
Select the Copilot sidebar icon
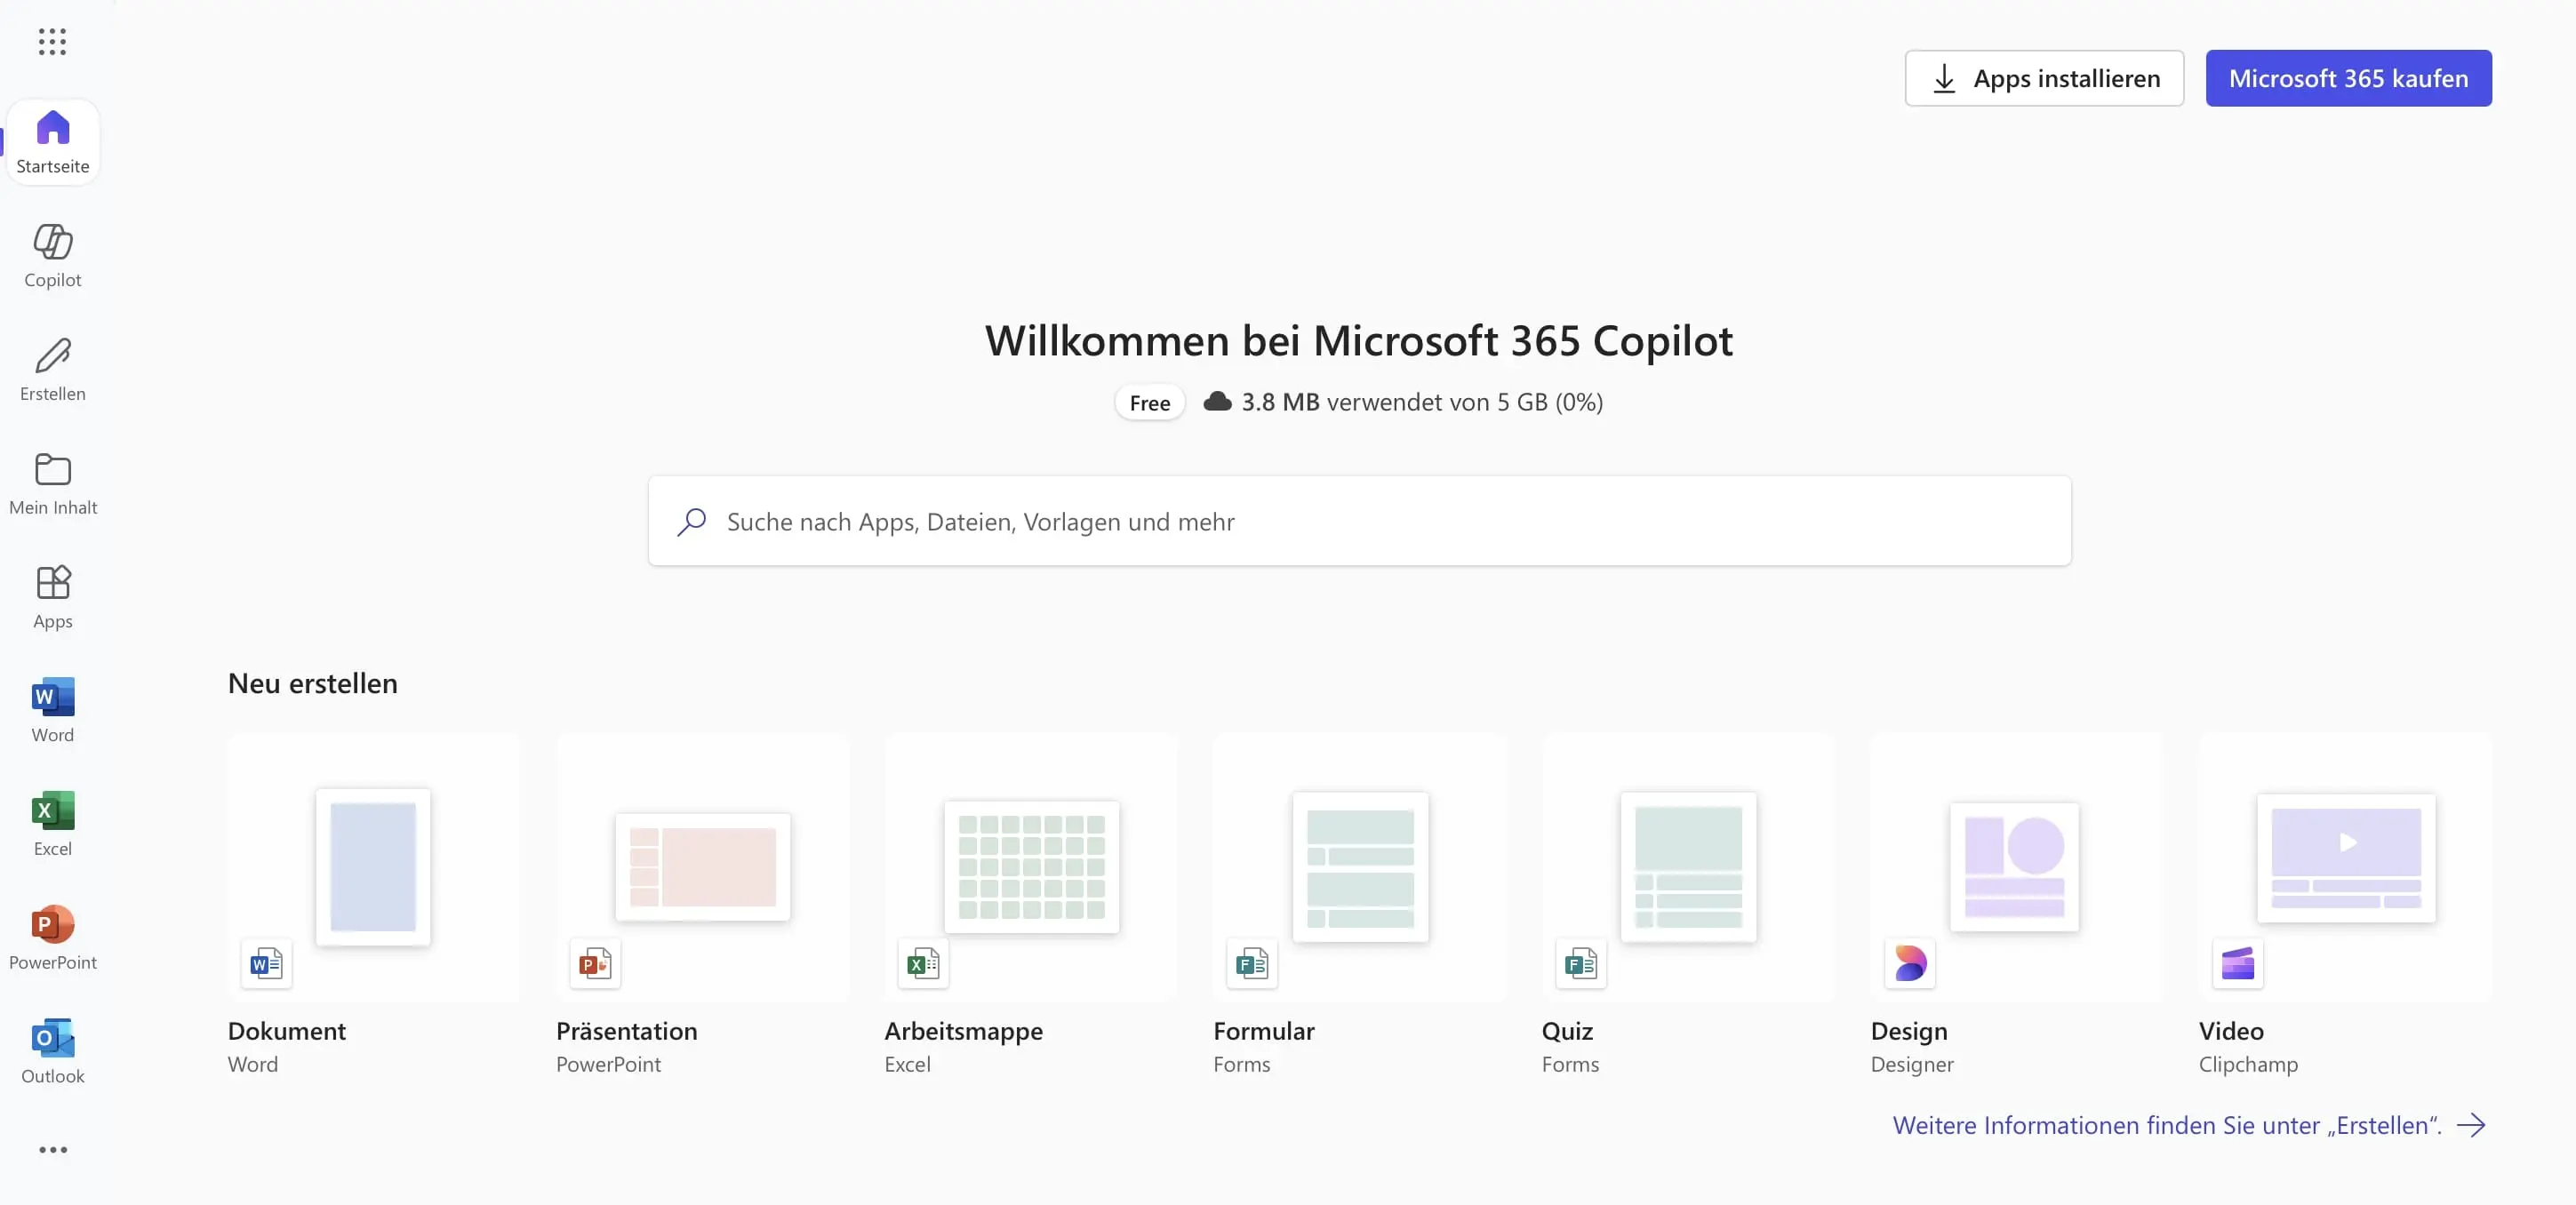click(x=52, y=255)
